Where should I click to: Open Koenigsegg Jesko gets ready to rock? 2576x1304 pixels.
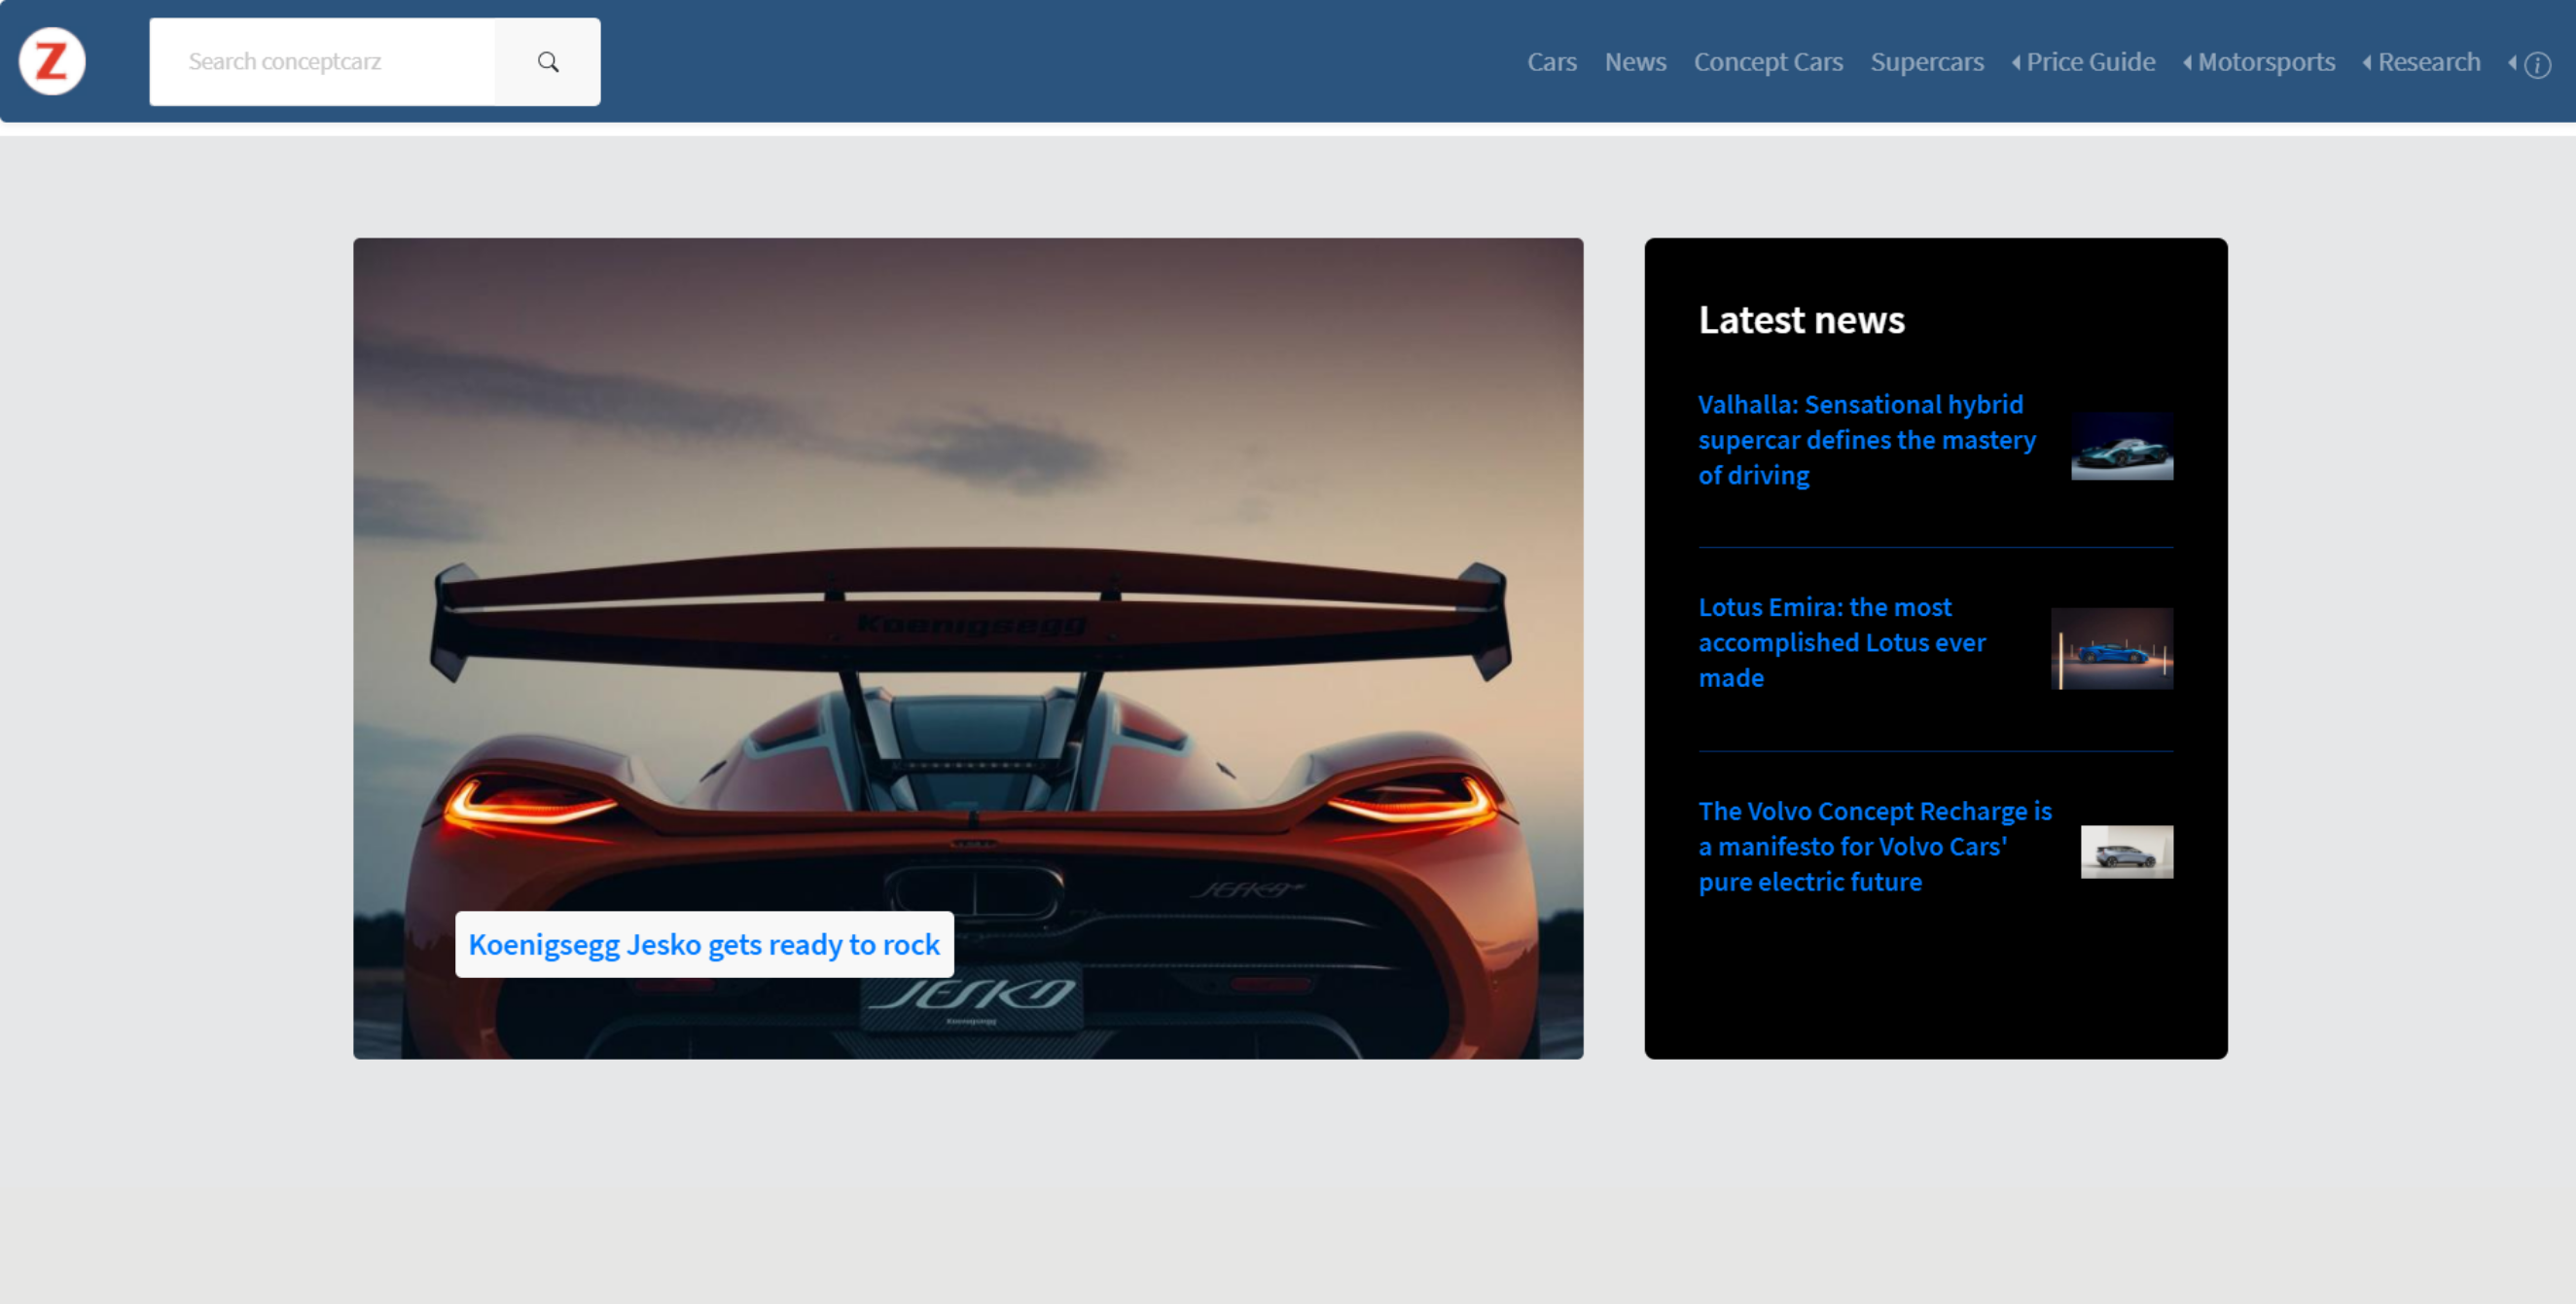(704, 944)
